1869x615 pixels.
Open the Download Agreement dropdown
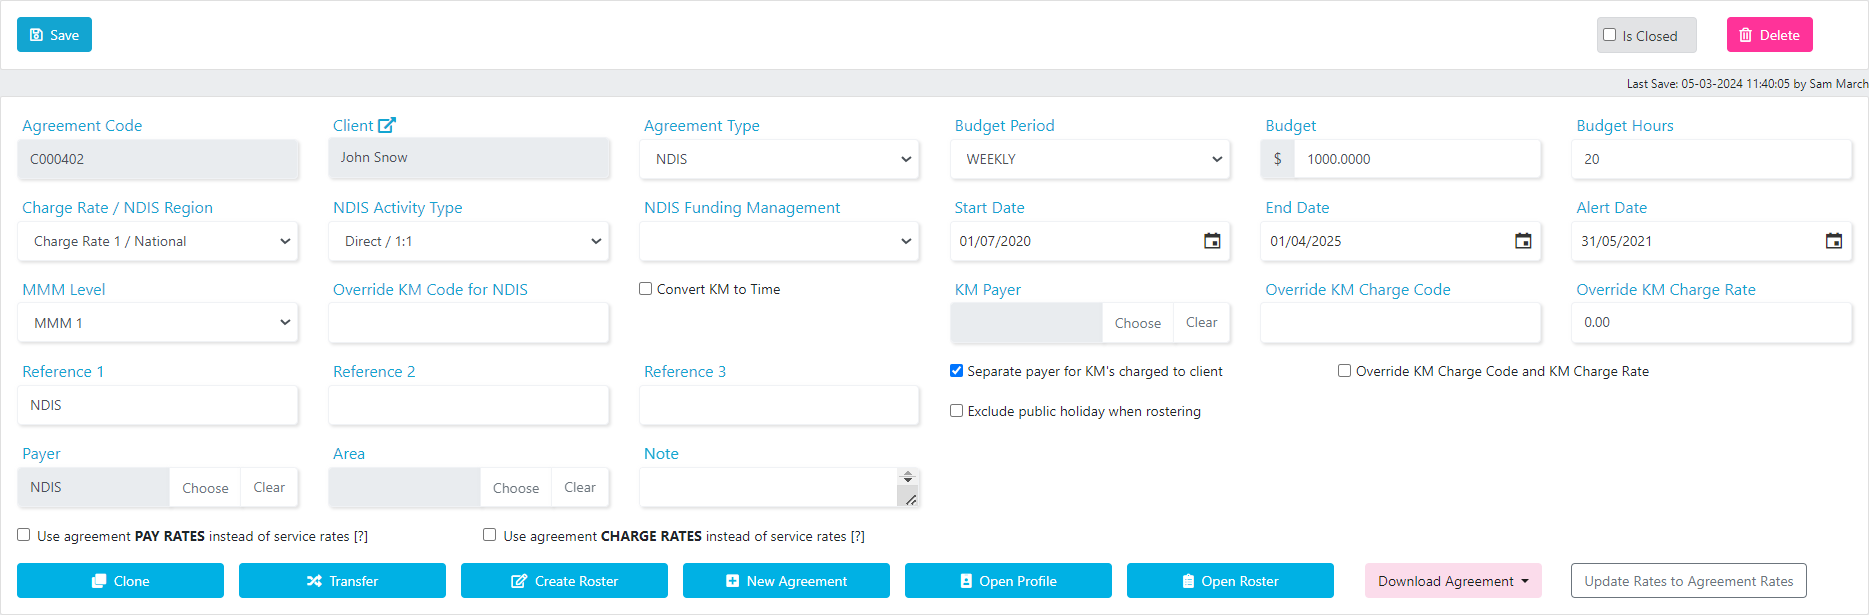coord(1453,581)
